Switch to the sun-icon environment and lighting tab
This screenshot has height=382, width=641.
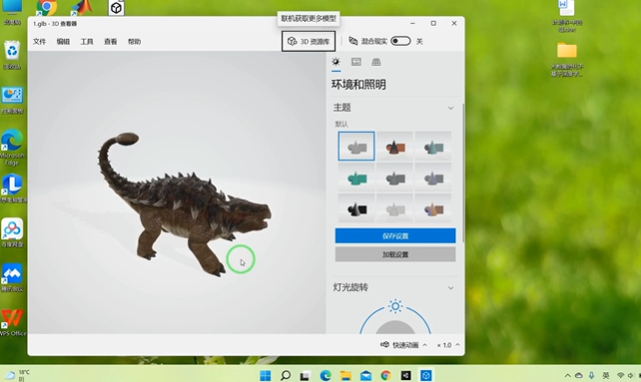click(336, 62)
